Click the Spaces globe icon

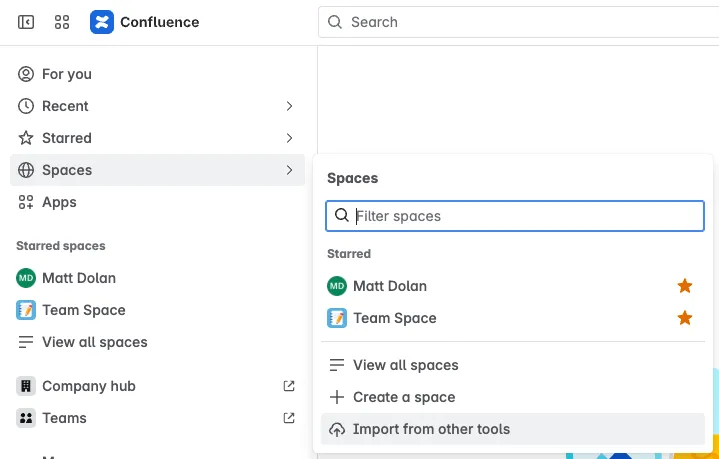pyautogui.click(x=26, y=170)
